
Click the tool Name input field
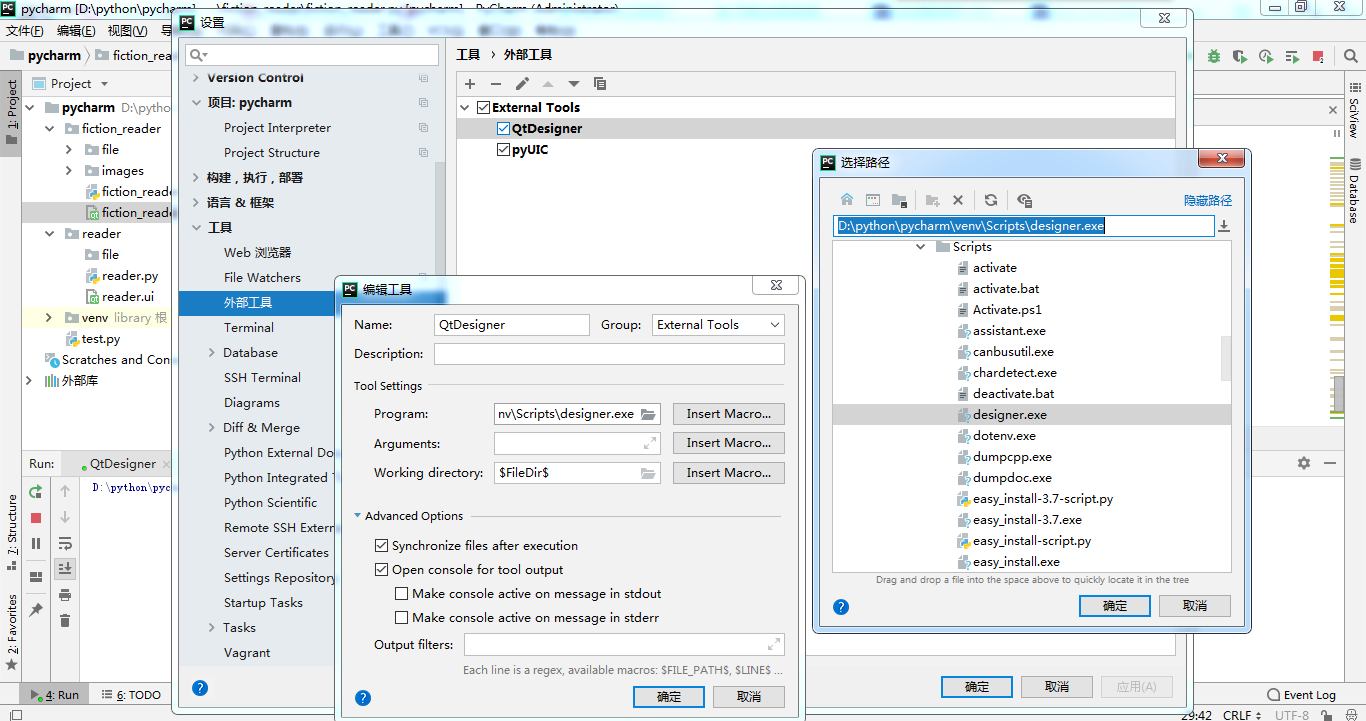tap(512, 325)
